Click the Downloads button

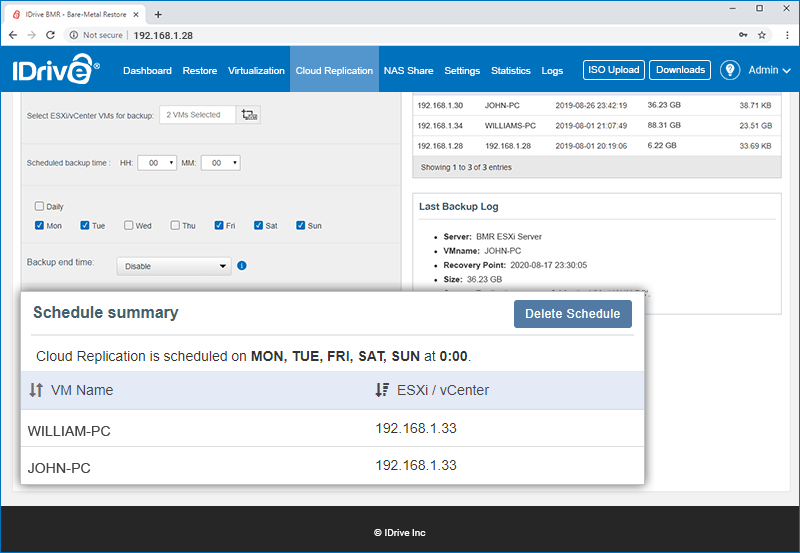680,70
